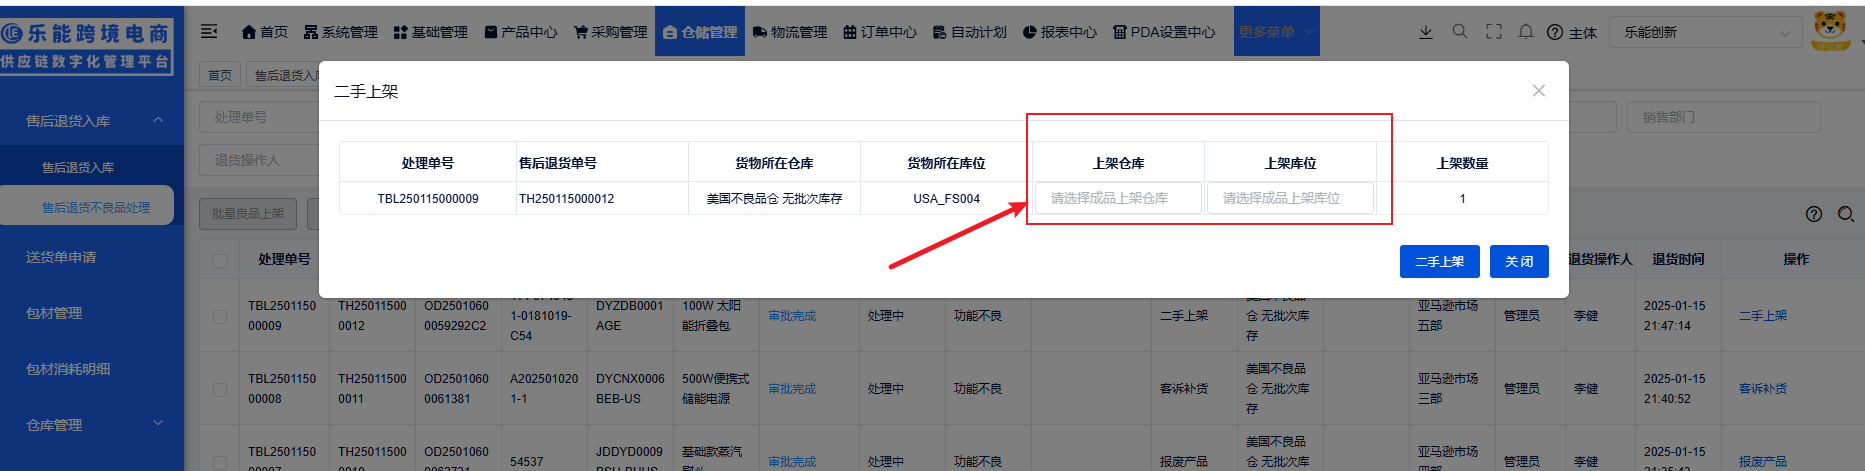Click the blue 二手上架 confirm button
This screenshot has height=471, width=1865.
(x=1439, y=261)
